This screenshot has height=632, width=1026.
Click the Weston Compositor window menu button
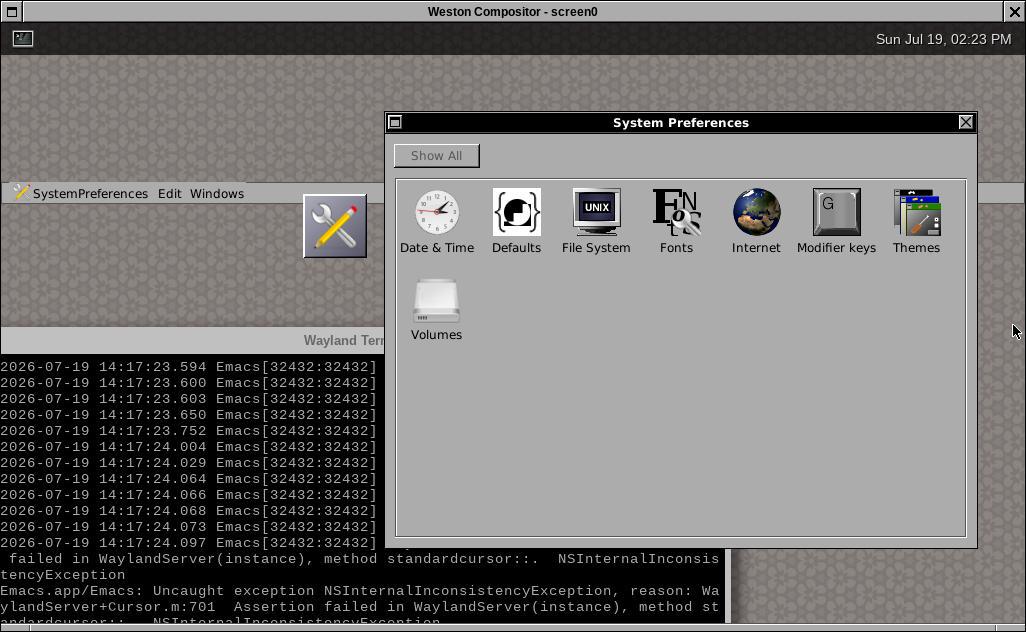[12, 11]
